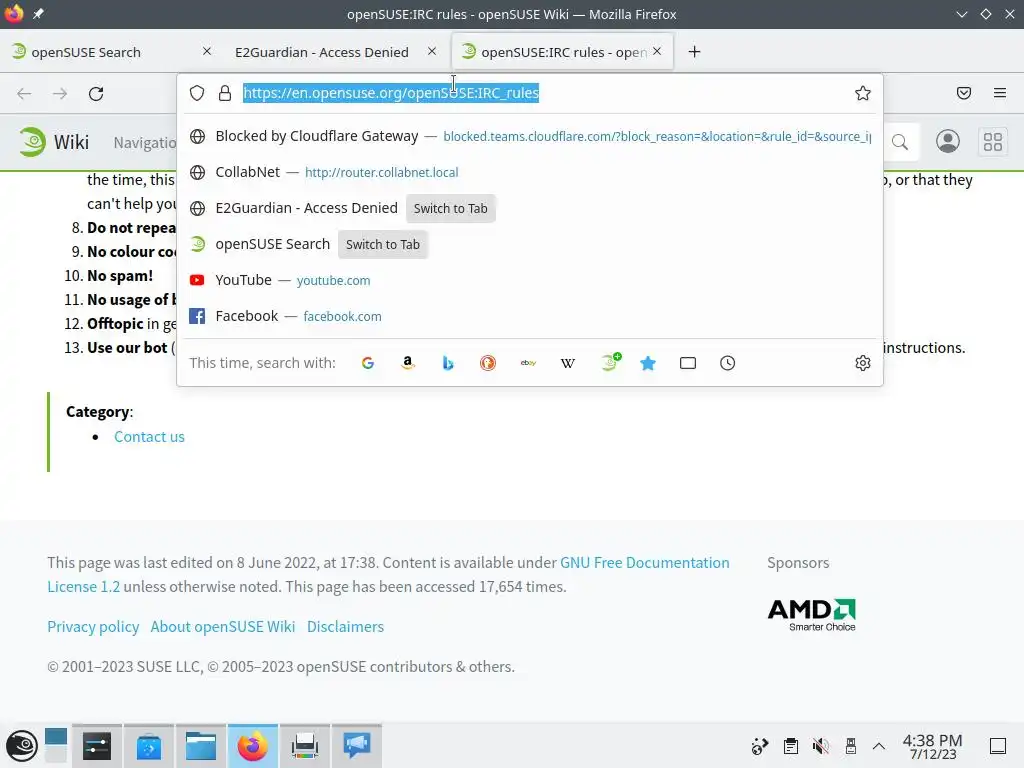Open the Wiki Navigation menu
1024x768 pixels.
pos(145,142)
